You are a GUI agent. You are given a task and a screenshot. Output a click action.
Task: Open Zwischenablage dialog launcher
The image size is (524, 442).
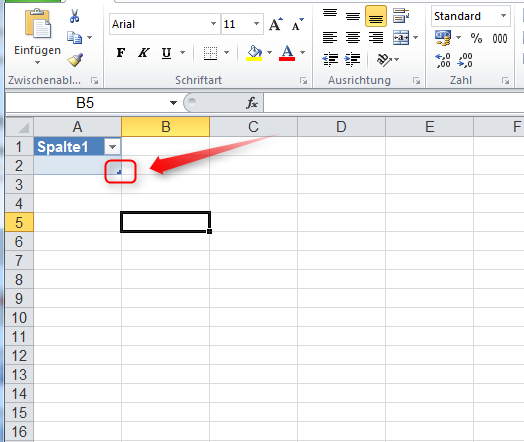click(x=95, y=81)
